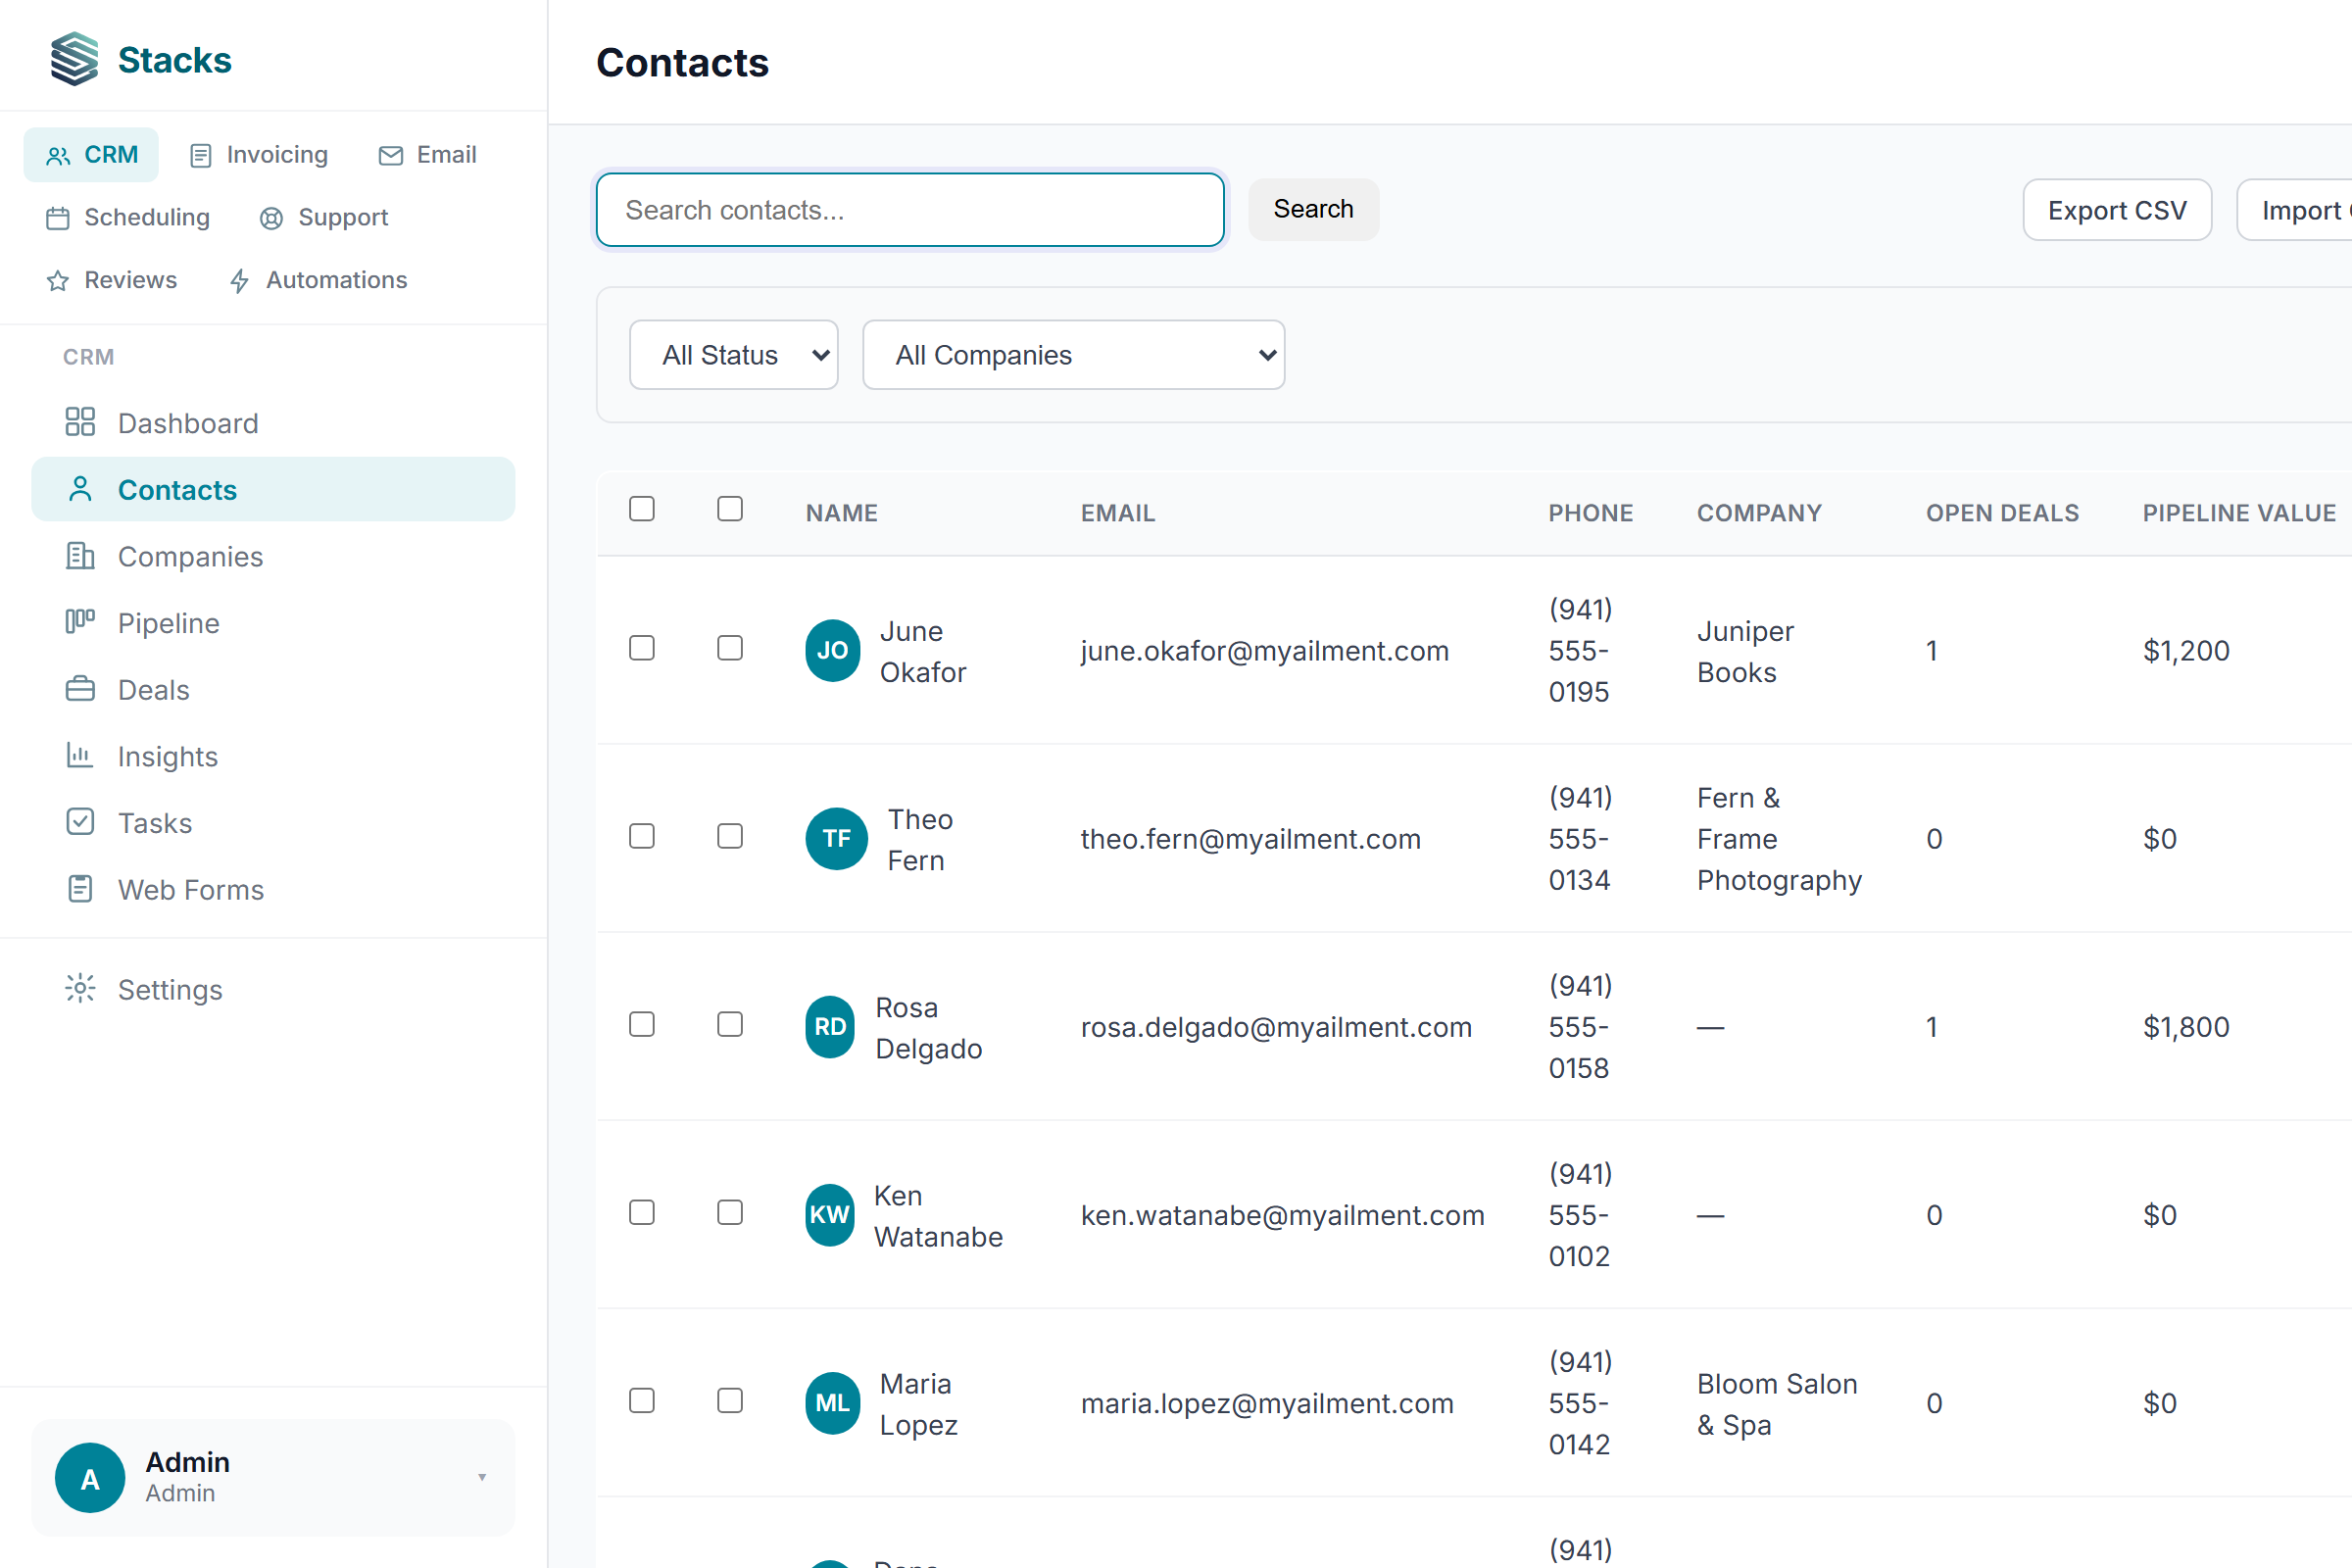Expand the Admin user menu arrow
This screenshot has height=1568, width=2352.
[x=482, y=1477]
